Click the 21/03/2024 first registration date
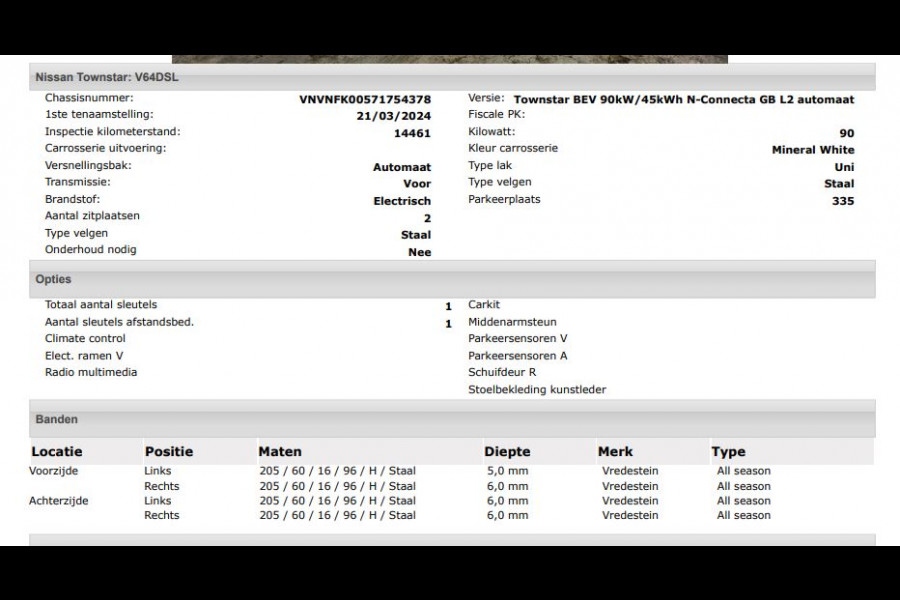Viewport: 900px width, 600px height. (x=394, y=116)
